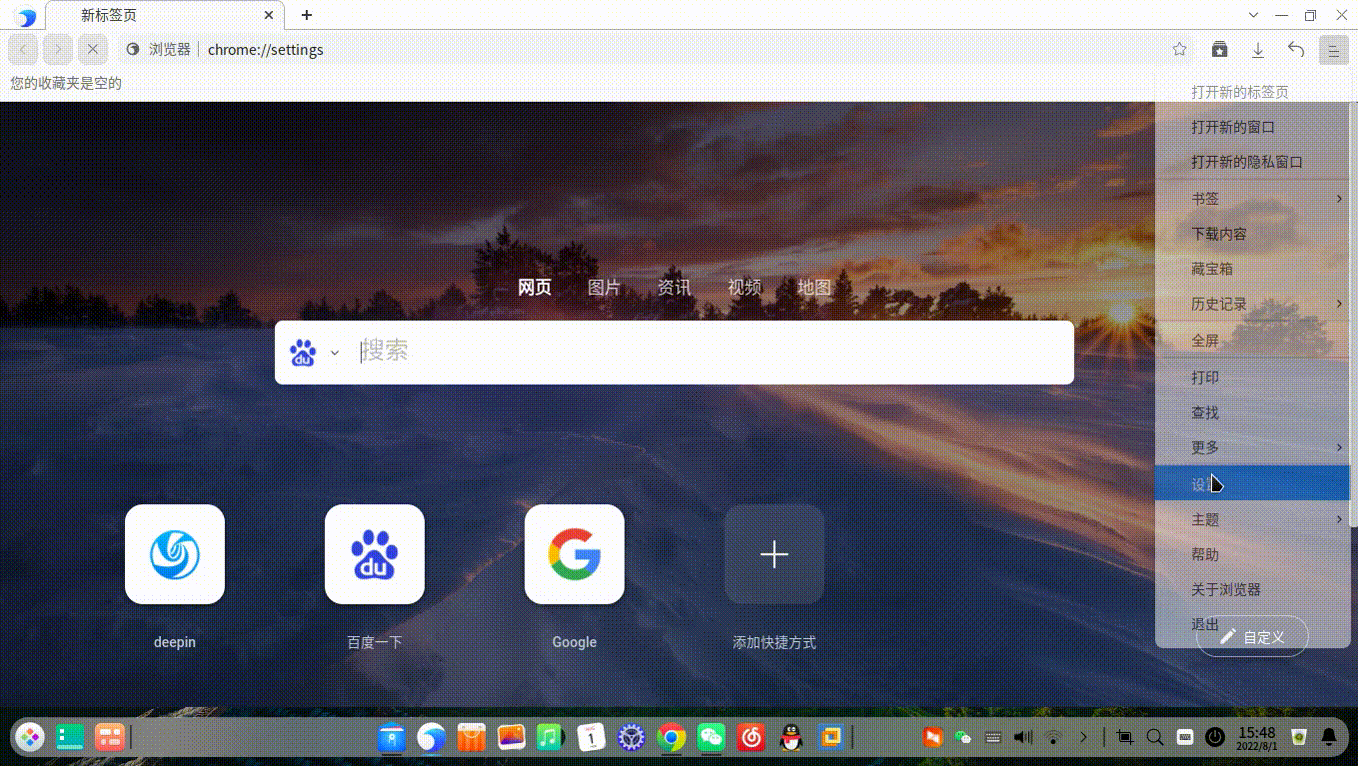Click the 添加快捷方式 add shortcut tile
The width and height of the screenshot is (1358, 766).
tap(773, 555)
